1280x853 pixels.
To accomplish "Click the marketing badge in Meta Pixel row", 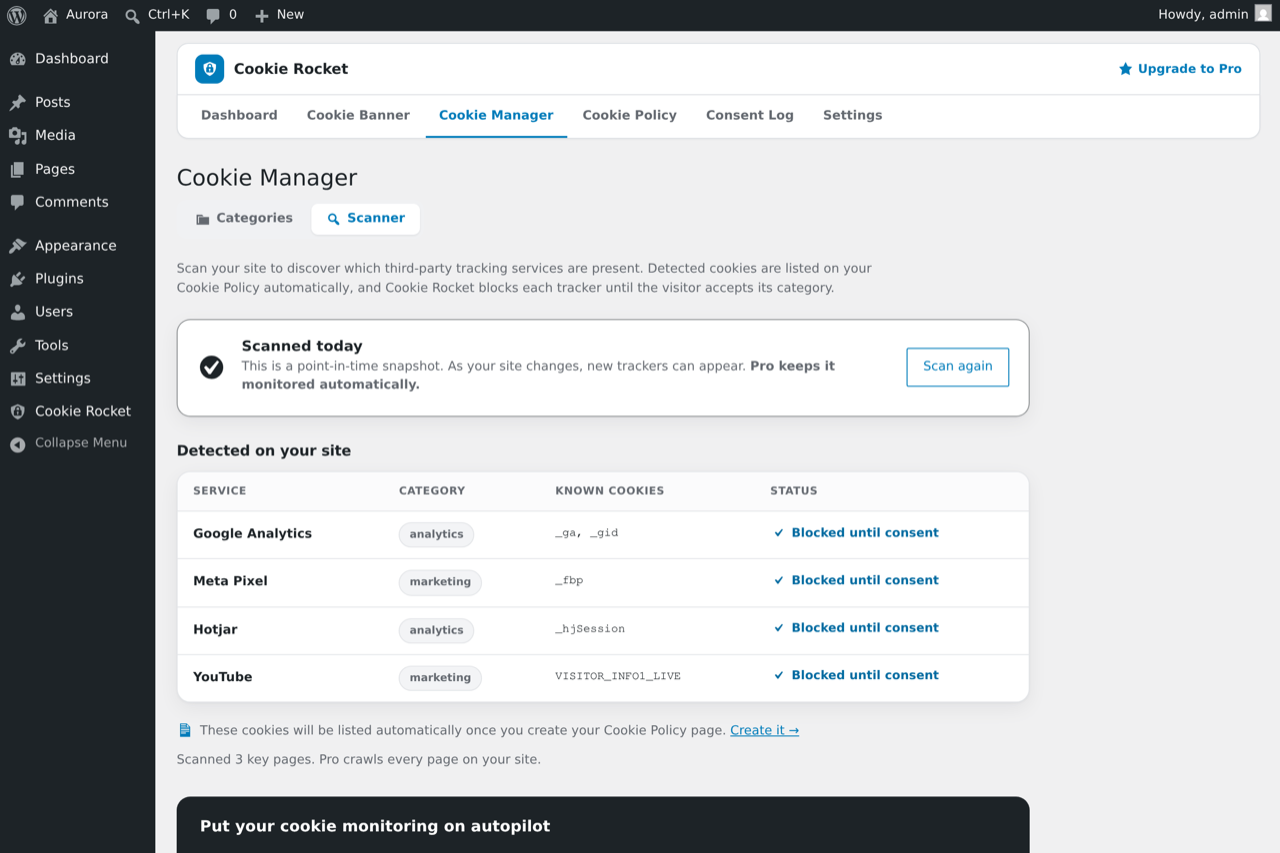I will 440,582.
